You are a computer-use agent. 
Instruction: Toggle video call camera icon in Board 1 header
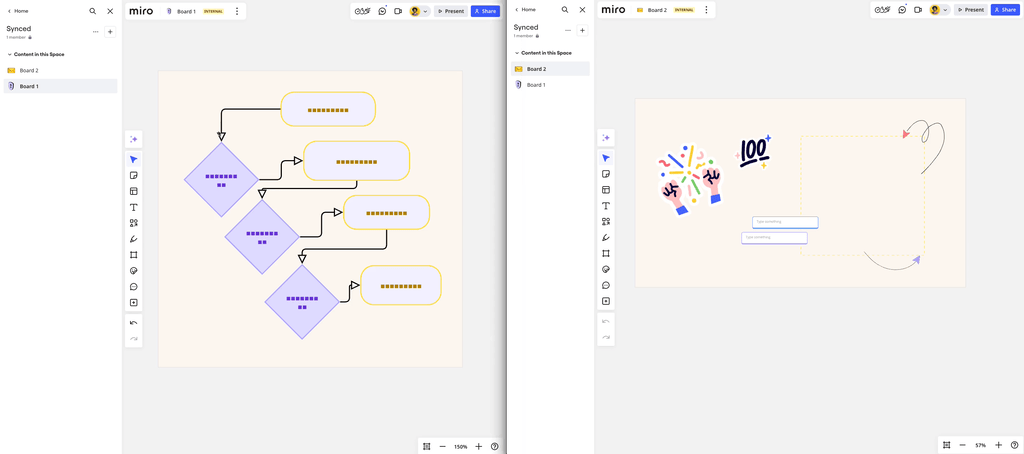point(398,11)
